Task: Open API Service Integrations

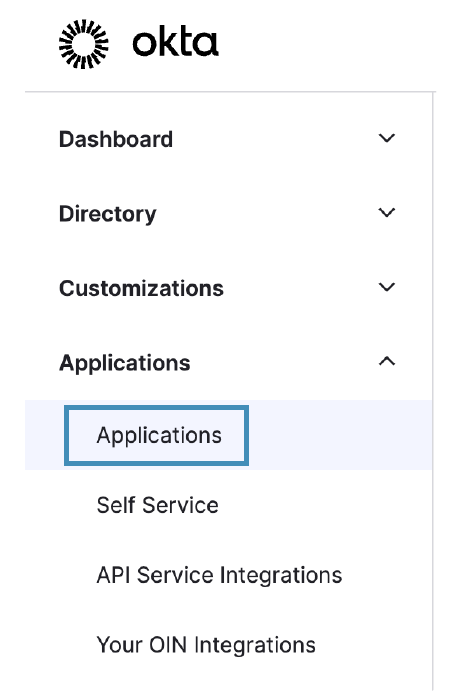Action: point(220,575)
